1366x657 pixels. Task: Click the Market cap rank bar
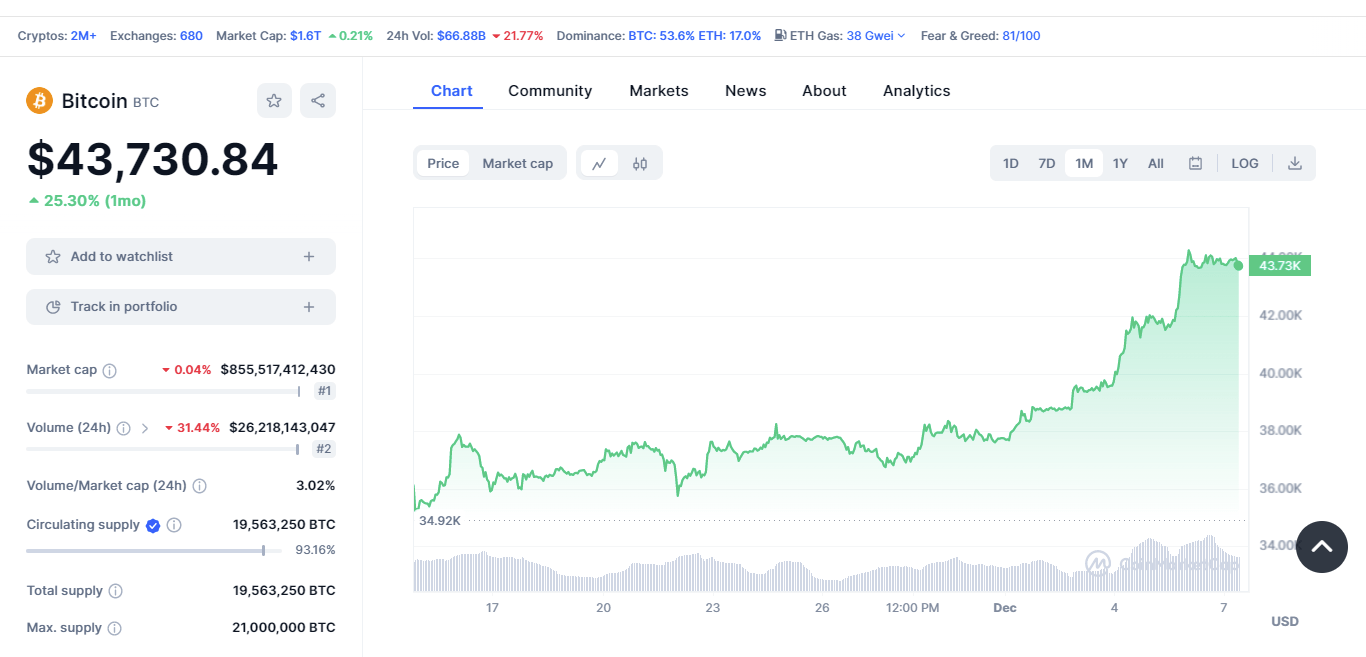point(163,391)
